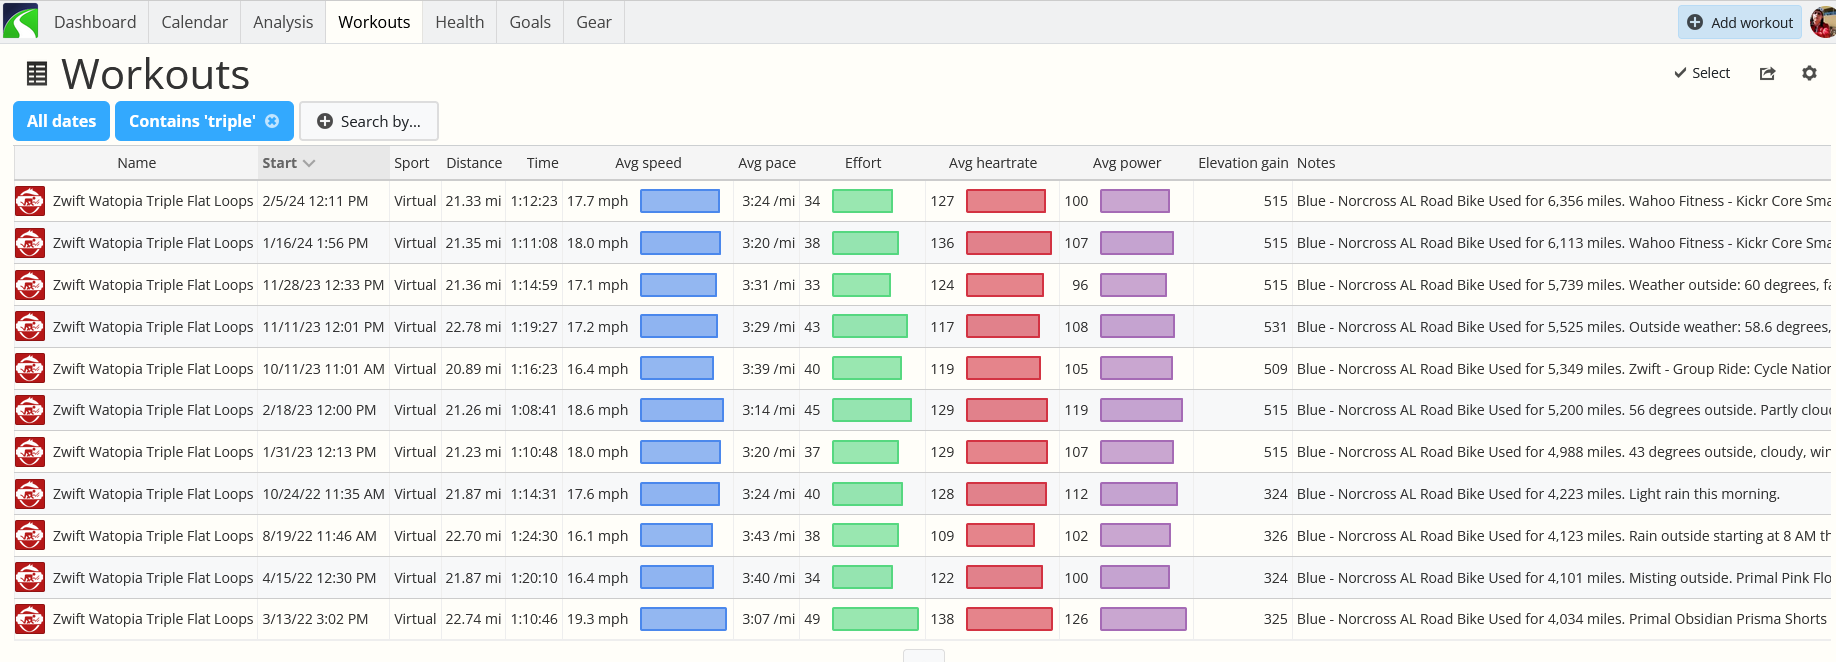Open the user profile avatar
This screenshot has width=1836, height=662.
click(x=1823, y=21)
